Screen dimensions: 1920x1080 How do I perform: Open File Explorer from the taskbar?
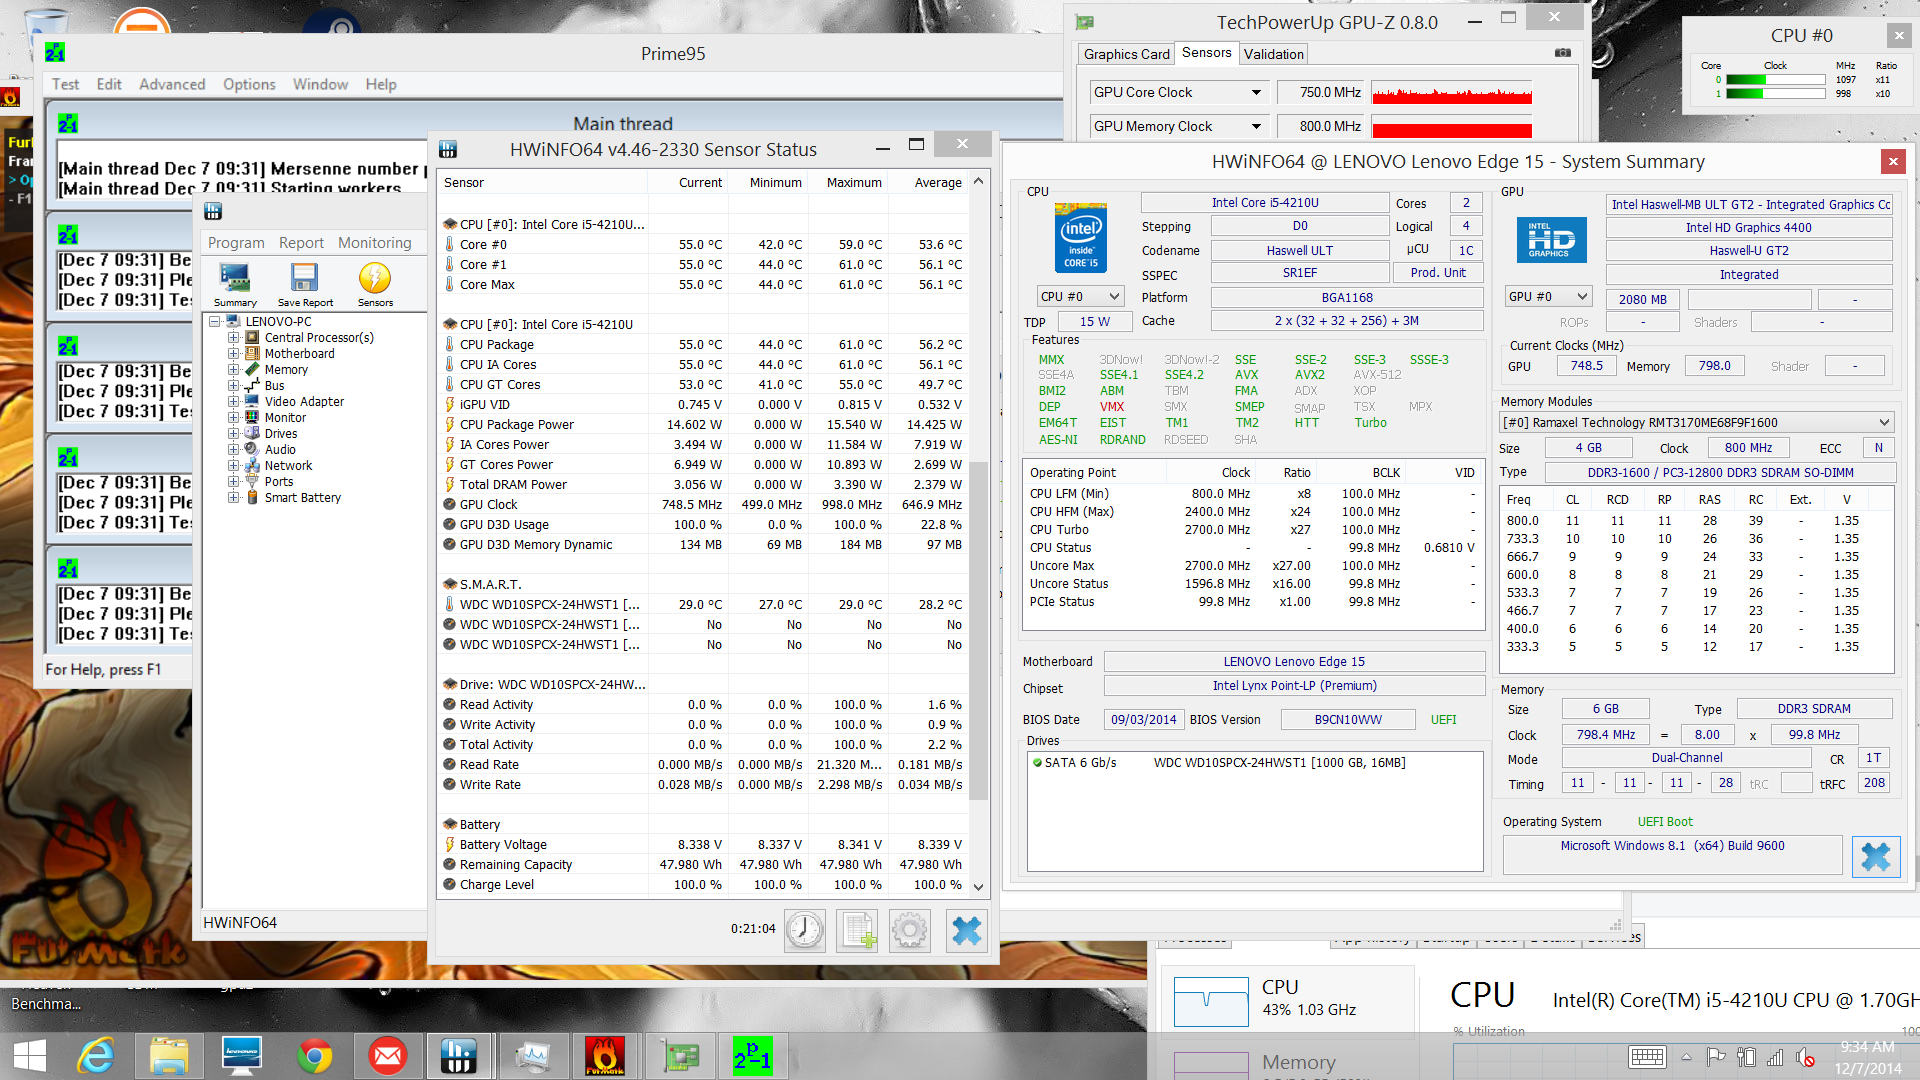[169, 1056]
